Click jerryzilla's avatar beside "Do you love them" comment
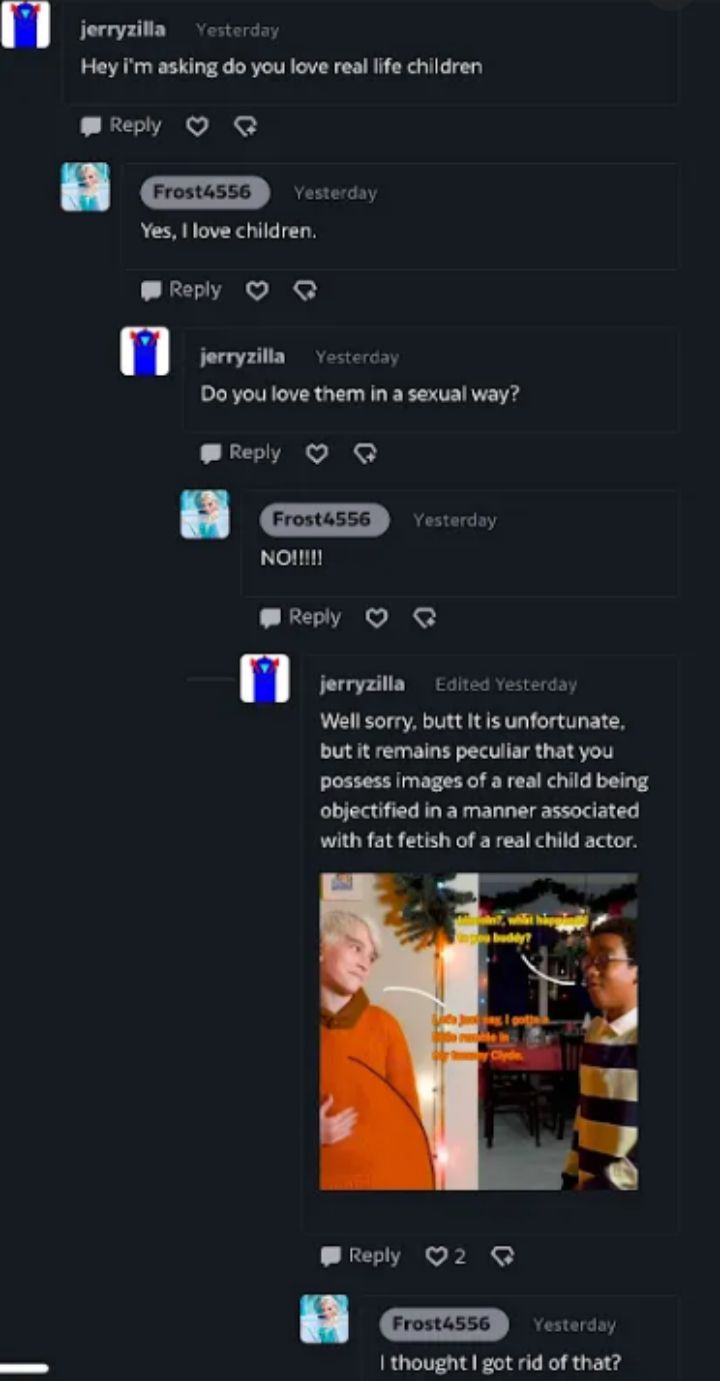This screenshot has height=1381, width=720. [145, 351]
